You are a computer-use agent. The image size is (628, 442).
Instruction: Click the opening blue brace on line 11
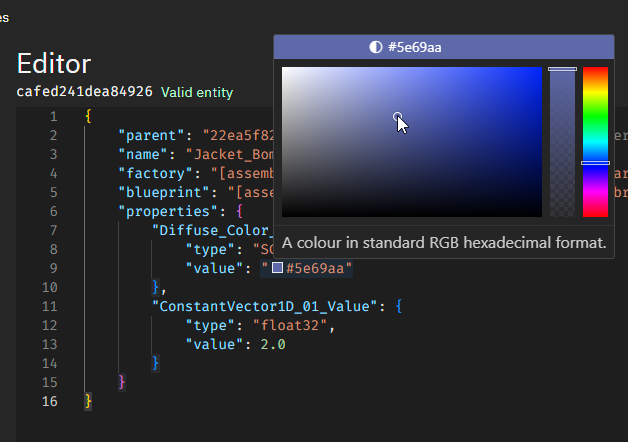click(x=399, y=307)
